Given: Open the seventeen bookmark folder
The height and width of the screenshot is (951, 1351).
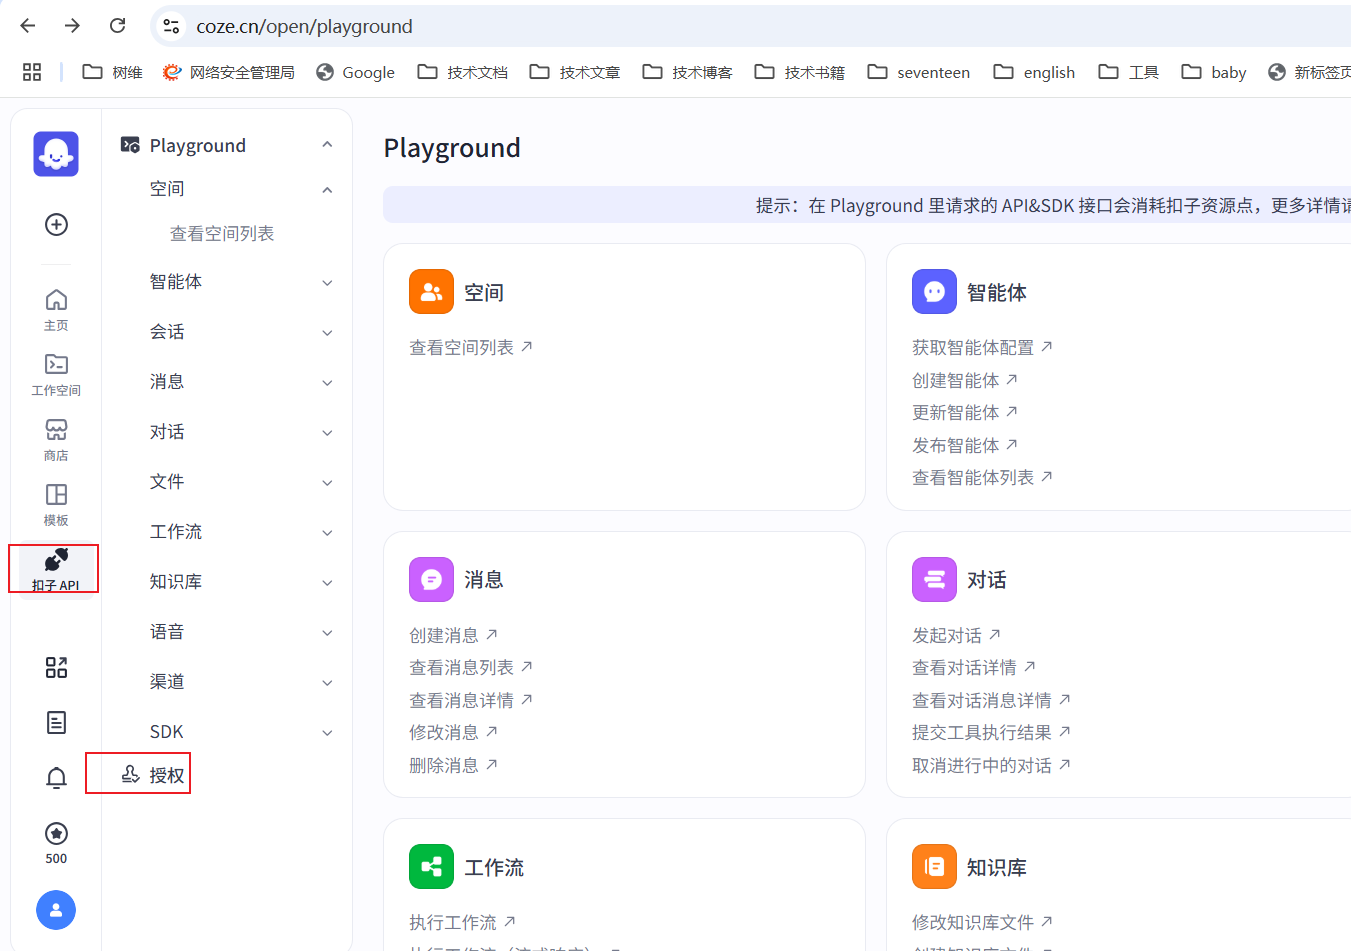Looking at the screenshot, I should pos(919,72).
